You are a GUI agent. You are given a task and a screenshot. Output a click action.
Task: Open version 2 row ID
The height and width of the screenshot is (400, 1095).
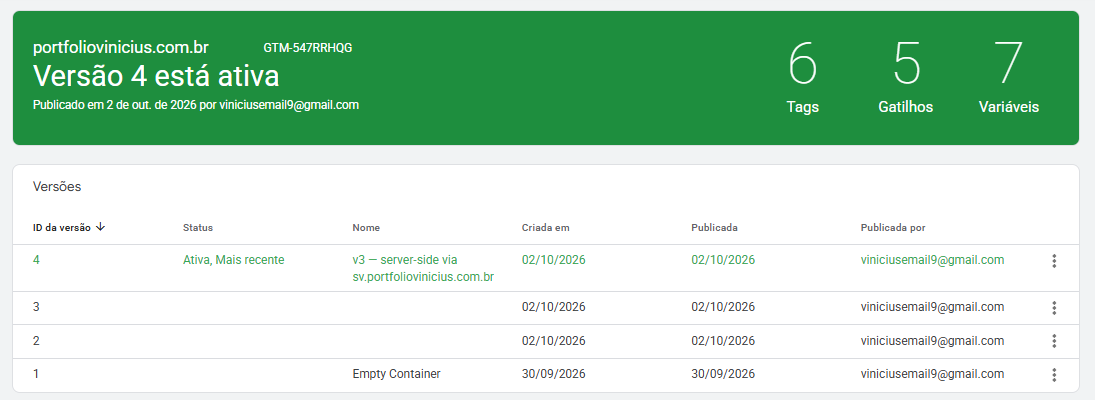[36, 341]
